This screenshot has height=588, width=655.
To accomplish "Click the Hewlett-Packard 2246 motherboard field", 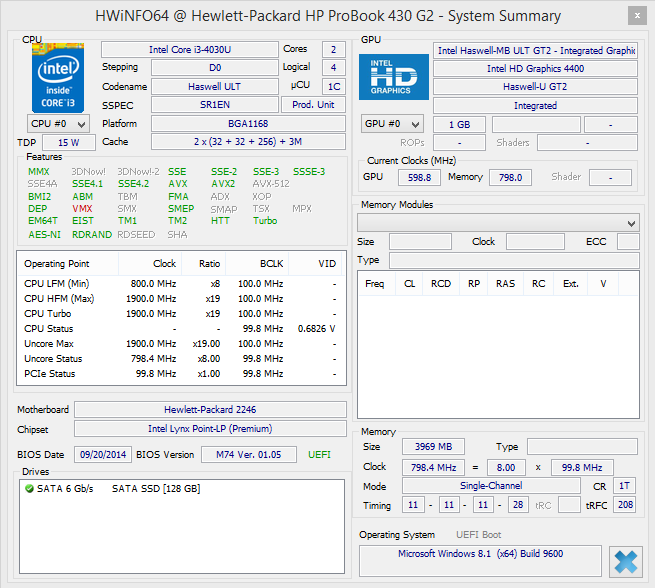I will point(210,409).
